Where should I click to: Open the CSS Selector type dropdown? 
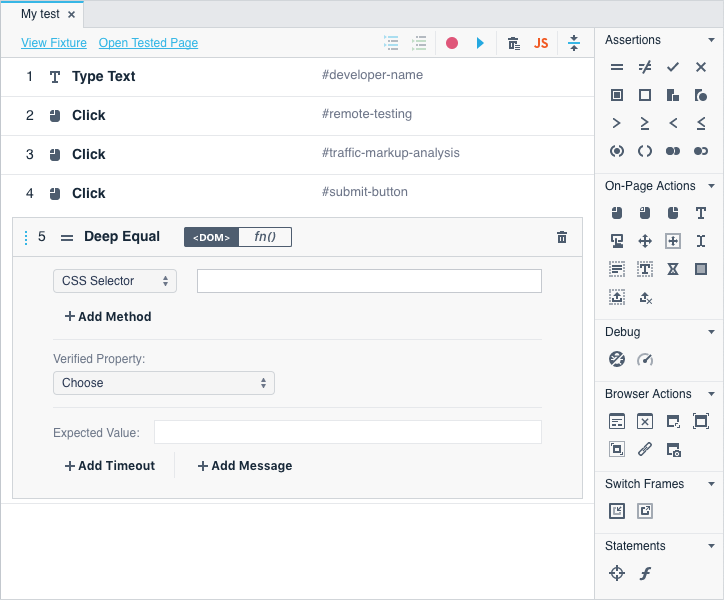(x=115, y=281)
